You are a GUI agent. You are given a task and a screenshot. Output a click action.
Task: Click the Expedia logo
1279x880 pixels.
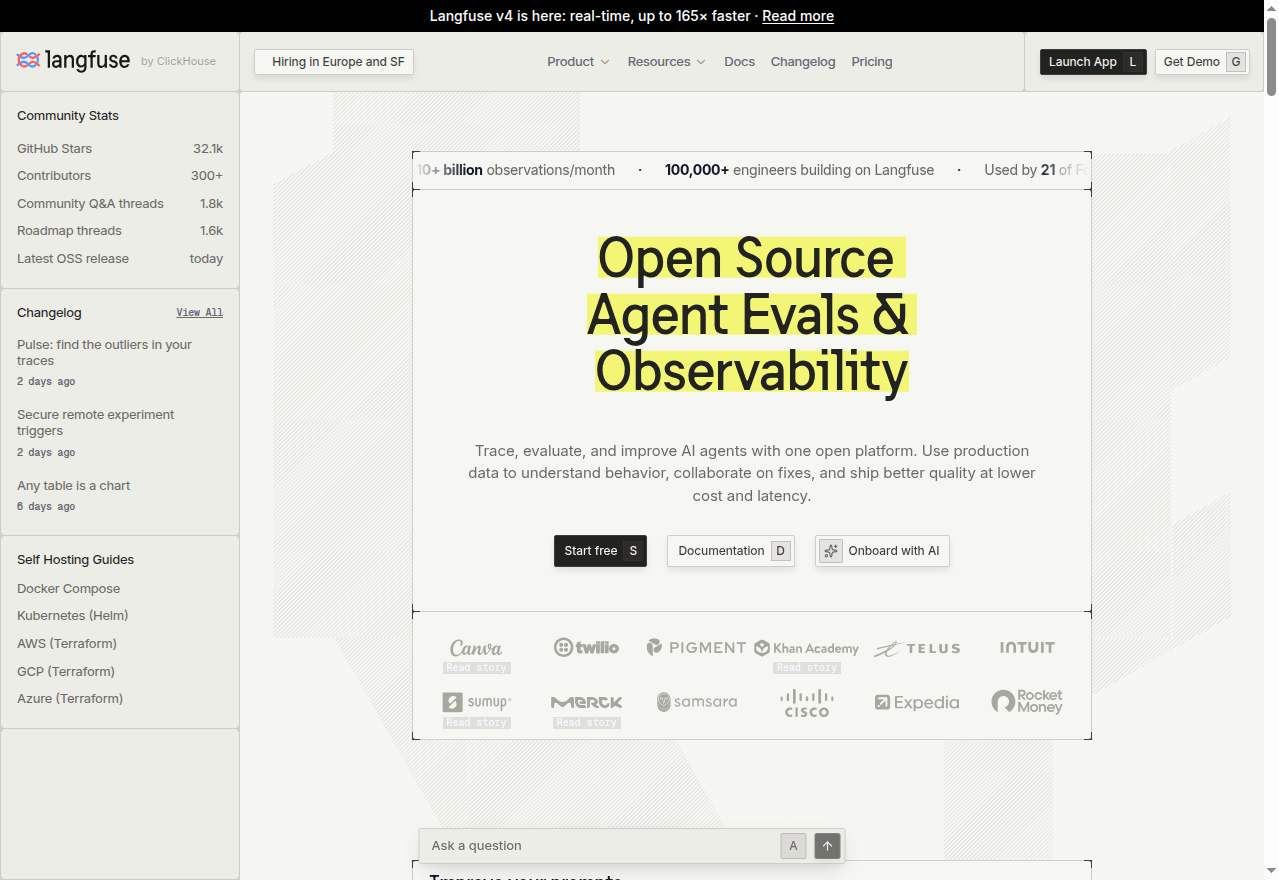[917, 702]
